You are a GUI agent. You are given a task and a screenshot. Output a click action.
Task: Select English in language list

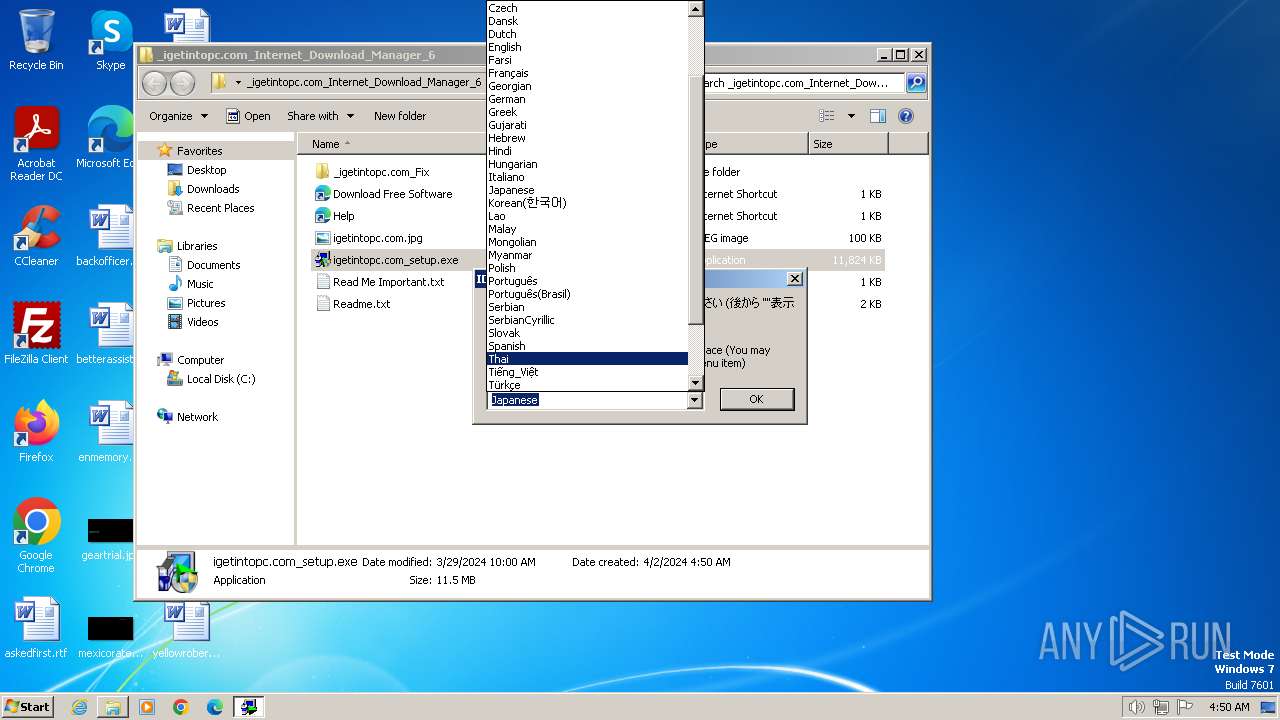pos(588,47)
